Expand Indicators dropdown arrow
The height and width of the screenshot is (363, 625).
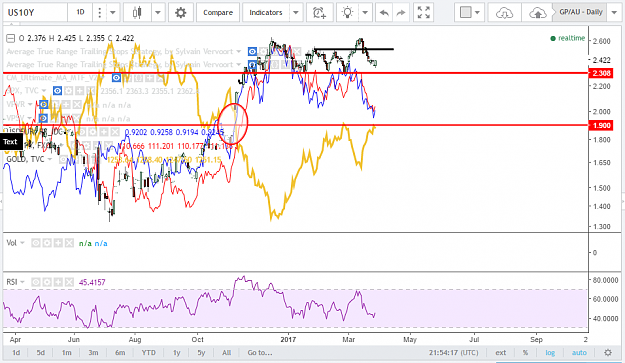point(296,12)
